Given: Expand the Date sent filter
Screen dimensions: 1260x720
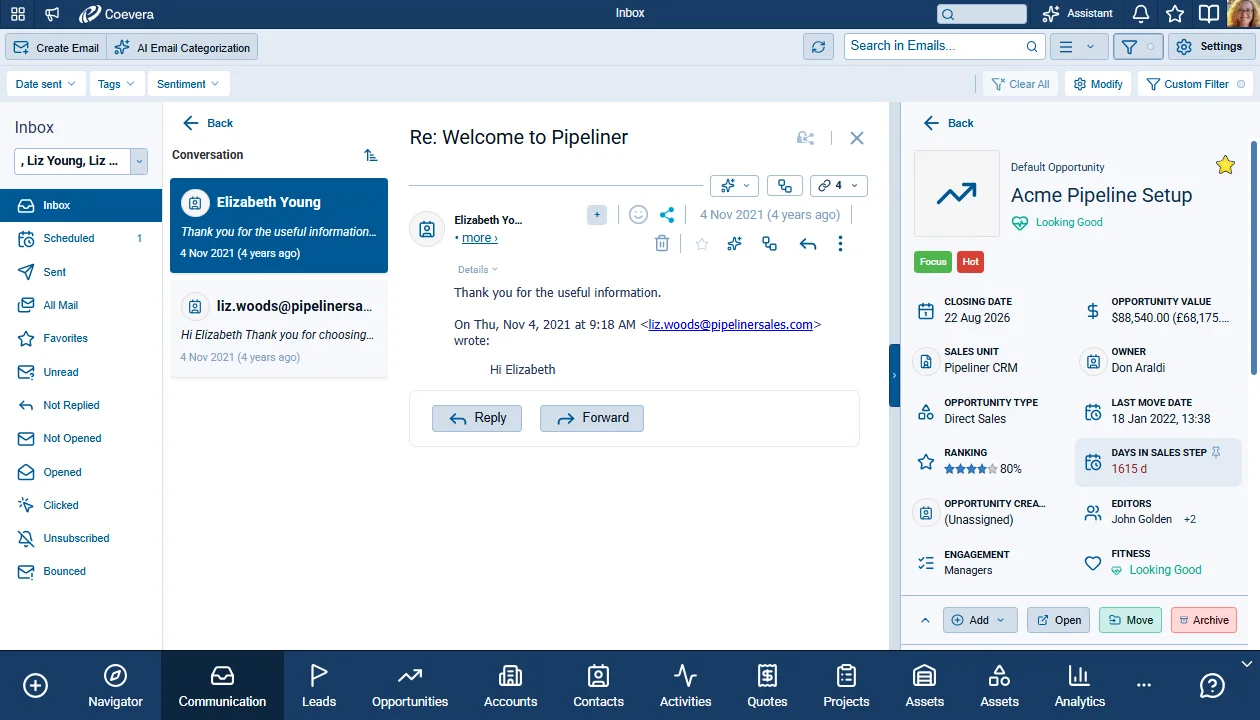Looking at the screenshot, I should coord(46,84).
